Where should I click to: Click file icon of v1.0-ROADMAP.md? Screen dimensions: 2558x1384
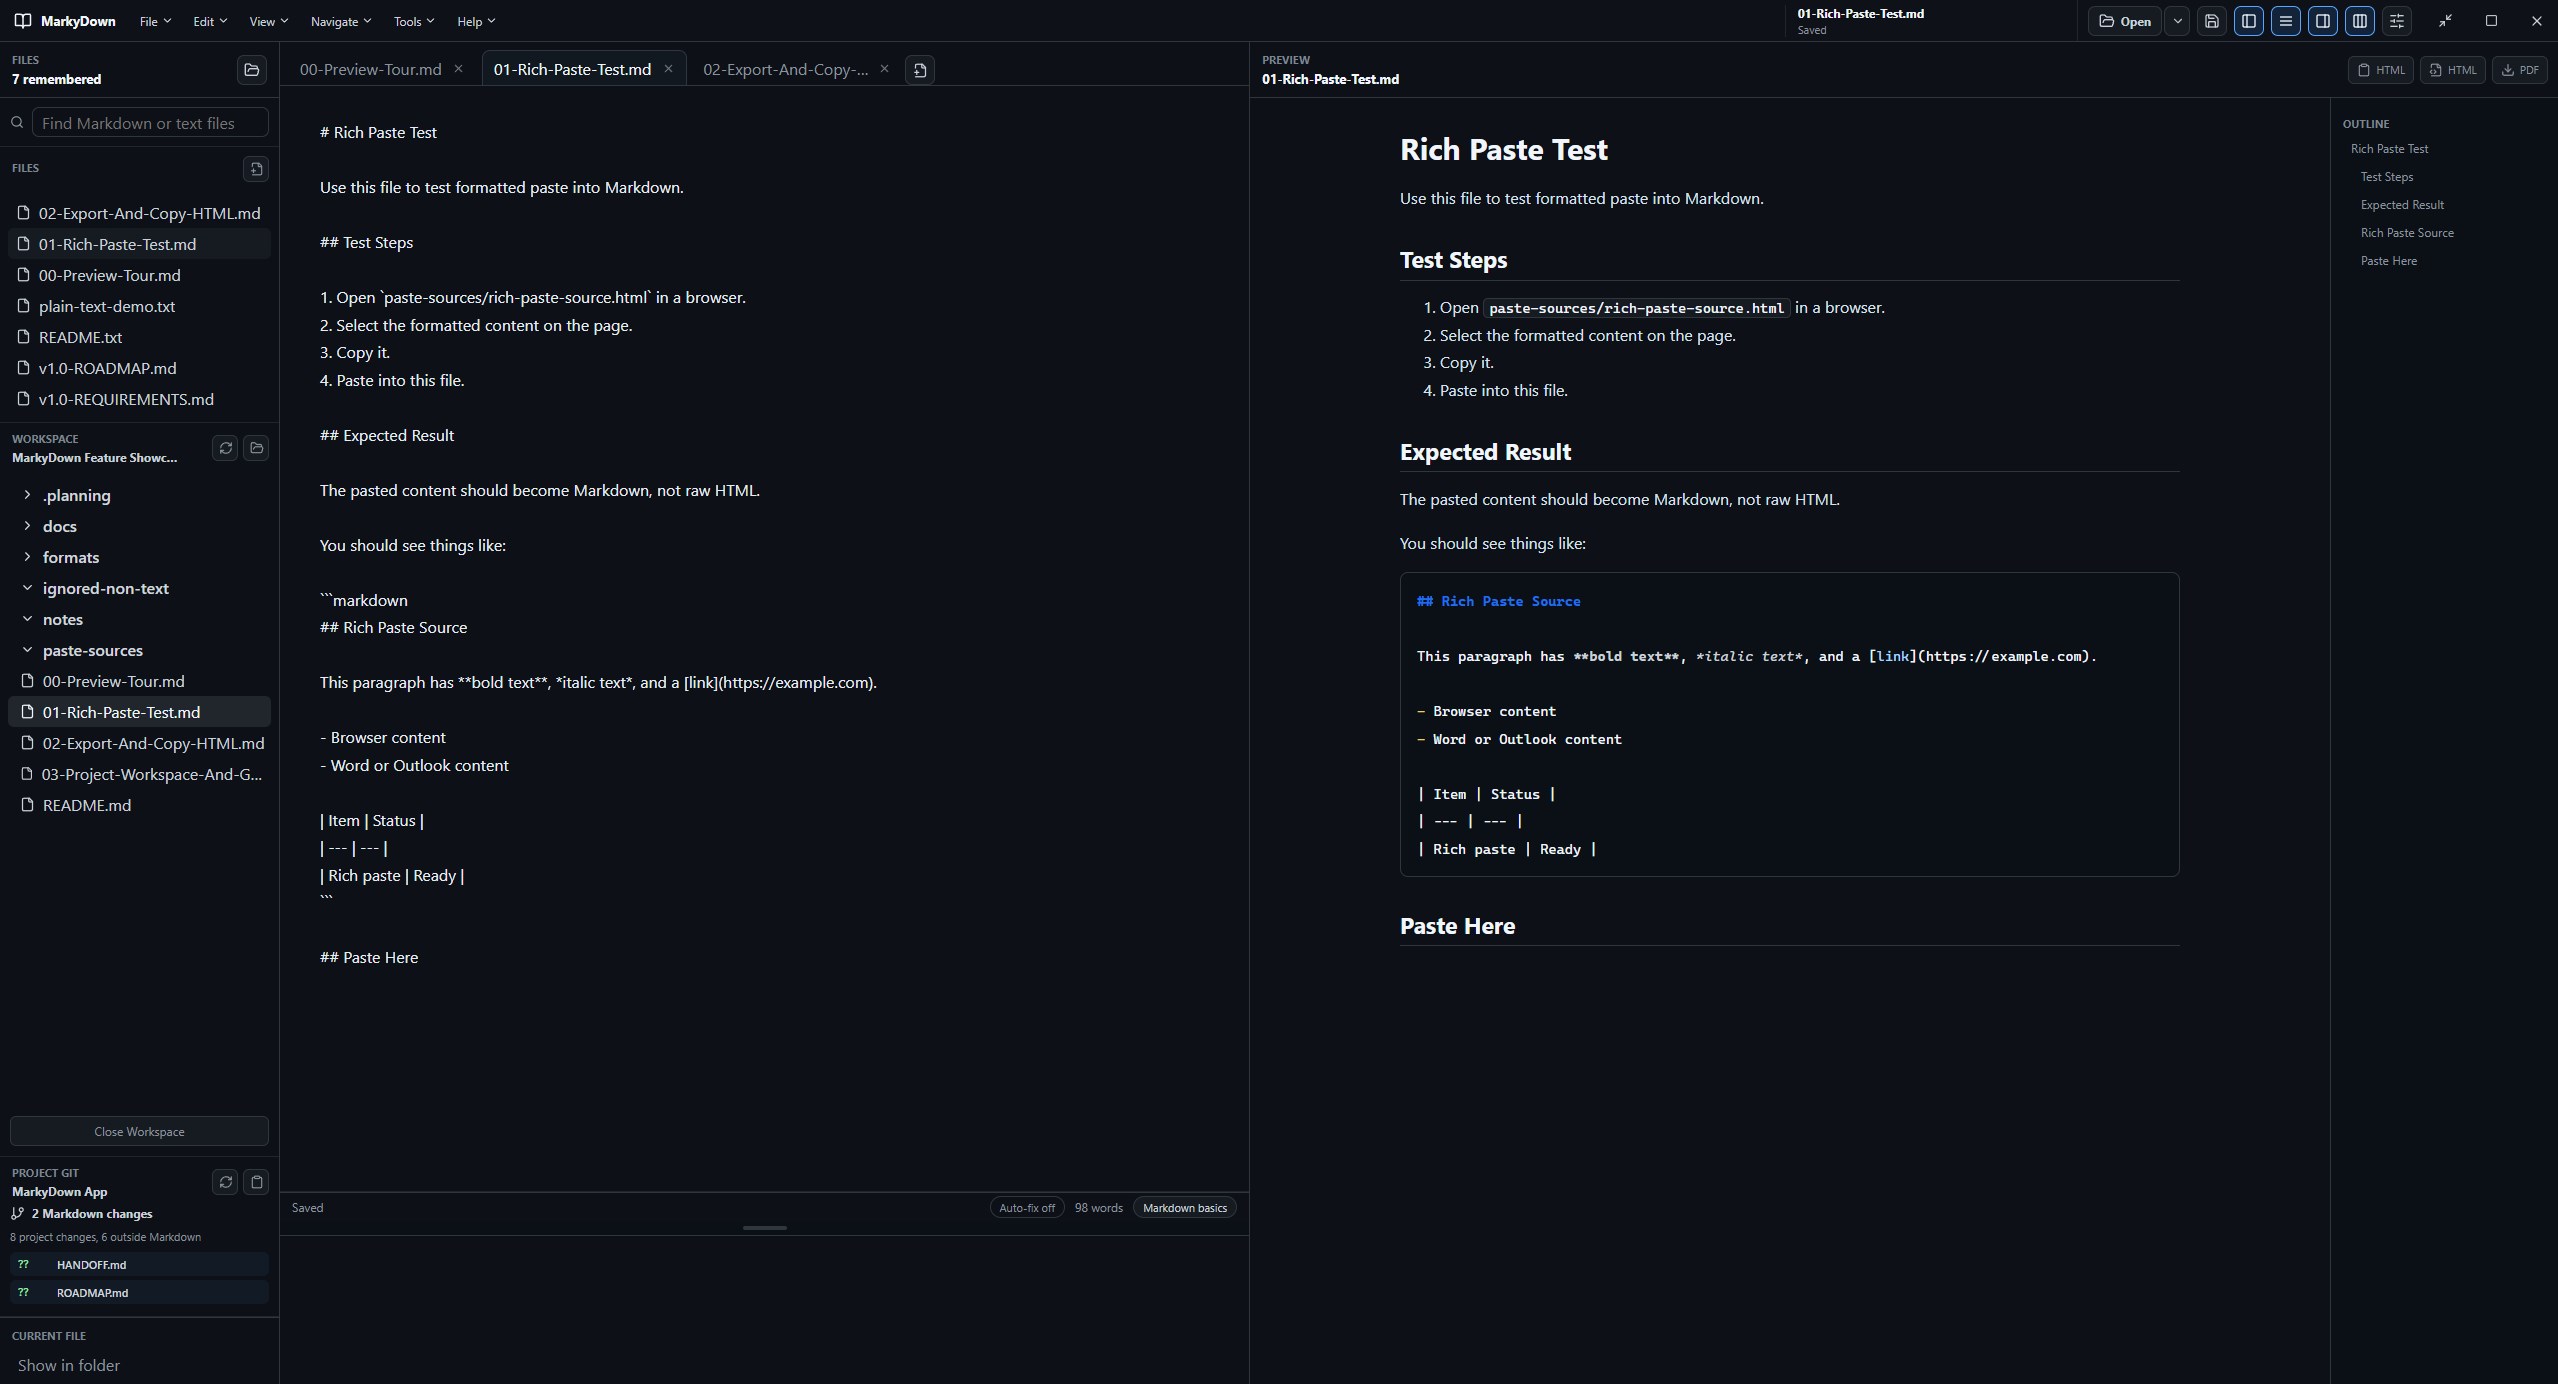pyautogui.click(x=24, y=368)
